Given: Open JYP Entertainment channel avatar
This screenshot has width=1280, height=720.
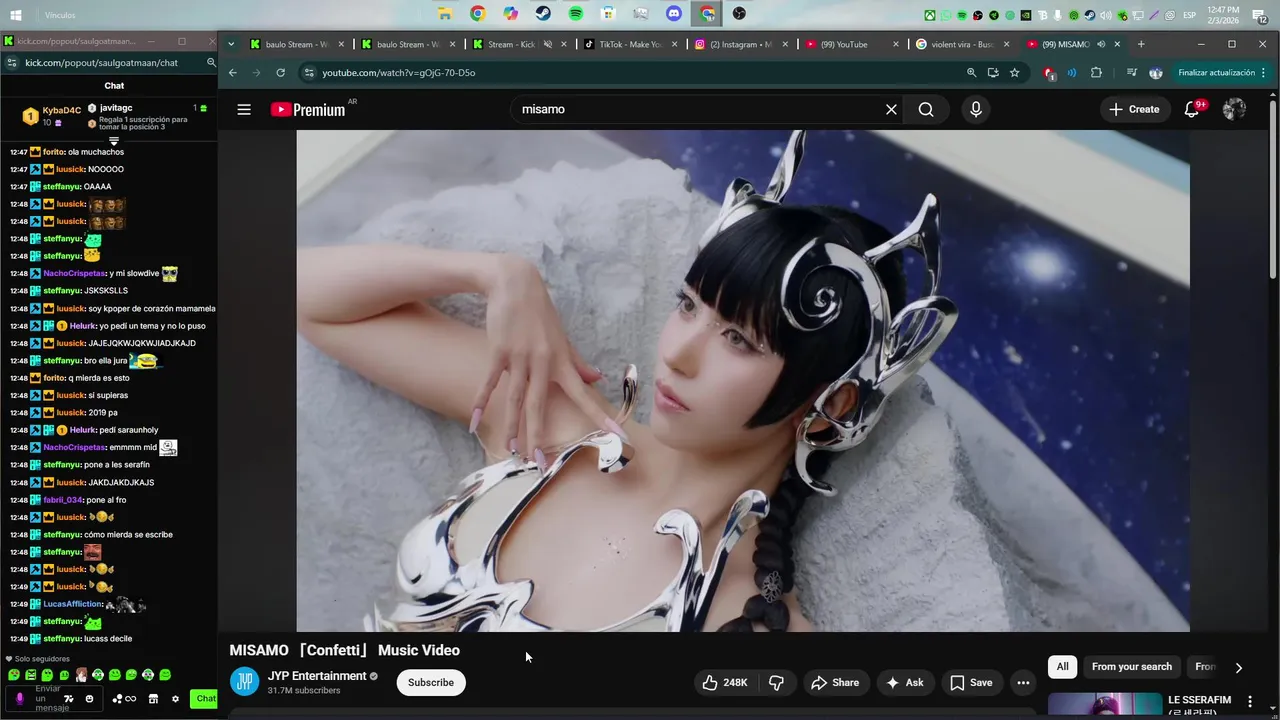Looking at the screenshot, I should click(244, 682).
